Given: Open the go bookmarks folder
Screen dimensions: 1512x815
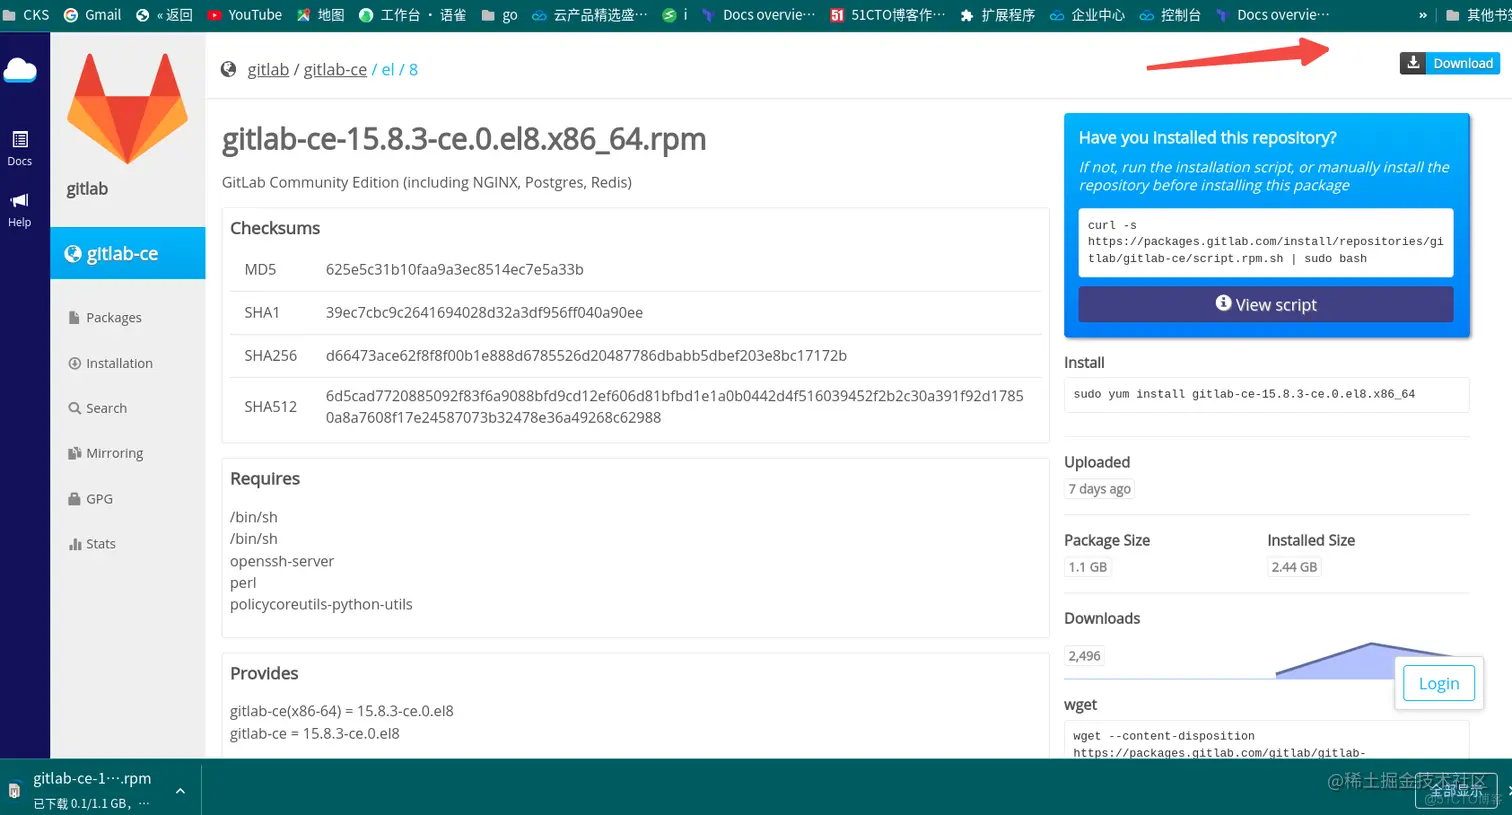Looking at the screenshot, I should (x=499, y=15).
